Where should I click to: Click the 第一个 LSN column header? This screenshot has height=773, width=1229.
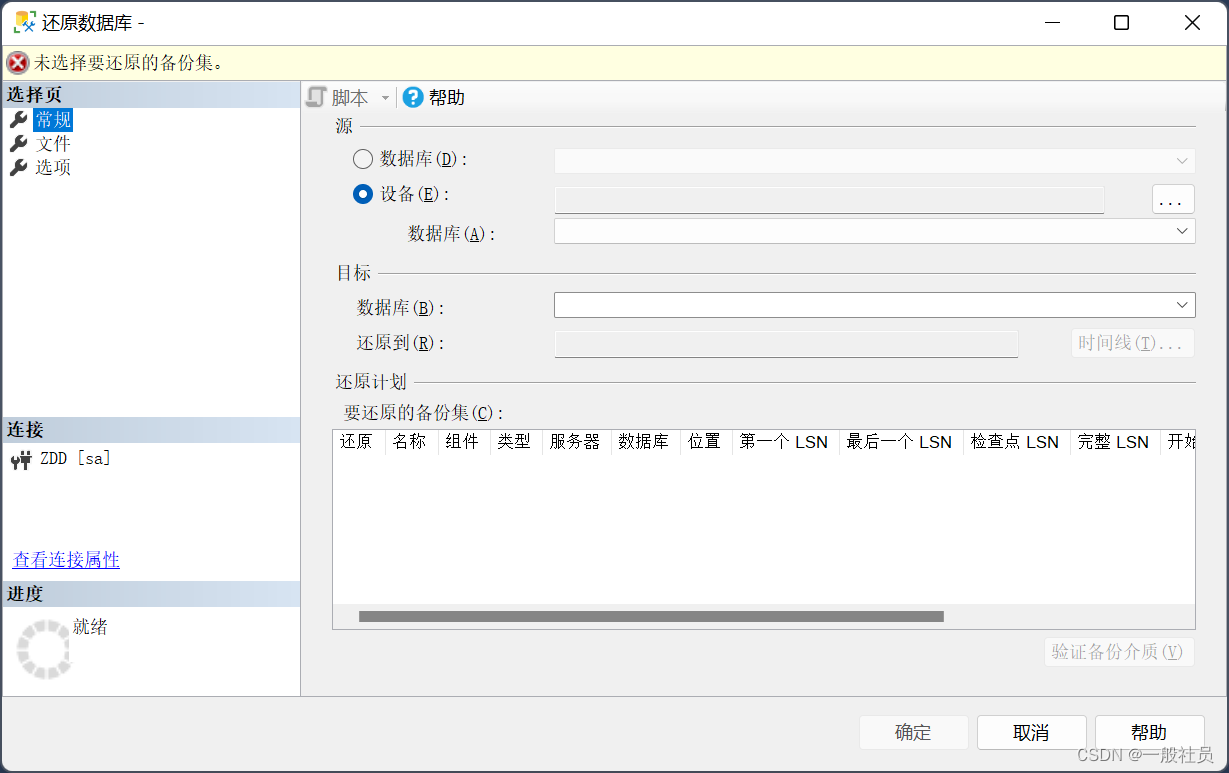pyautogui.click(x=786, y=442)
